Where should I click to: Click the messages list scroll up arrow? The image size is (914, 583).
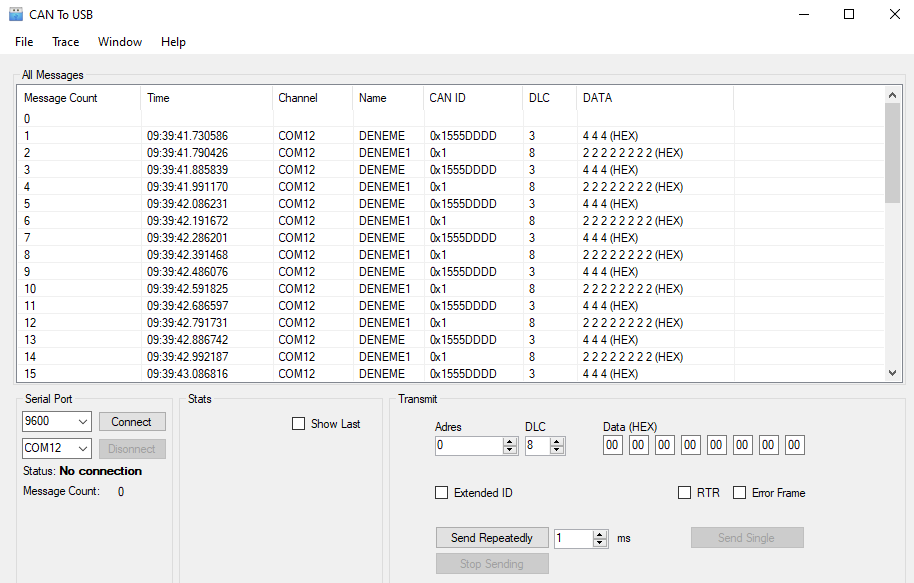(x=892, y=94)
